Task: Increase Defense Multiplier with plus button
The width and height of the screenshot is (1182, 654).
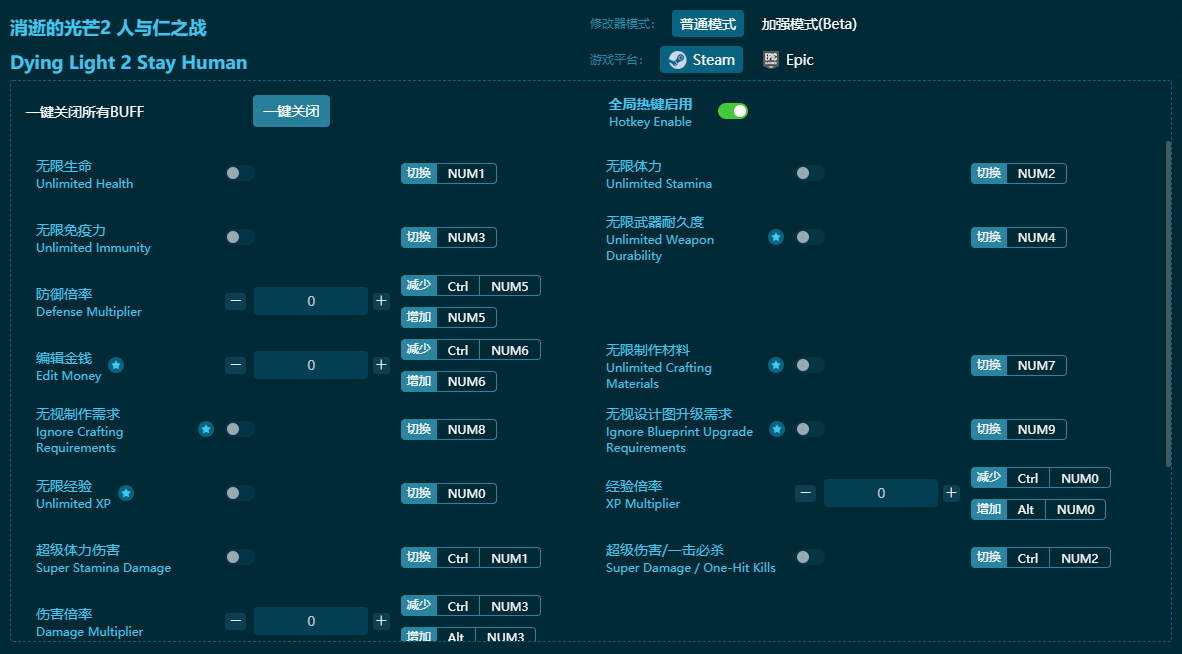Action: tap(381, 301)
